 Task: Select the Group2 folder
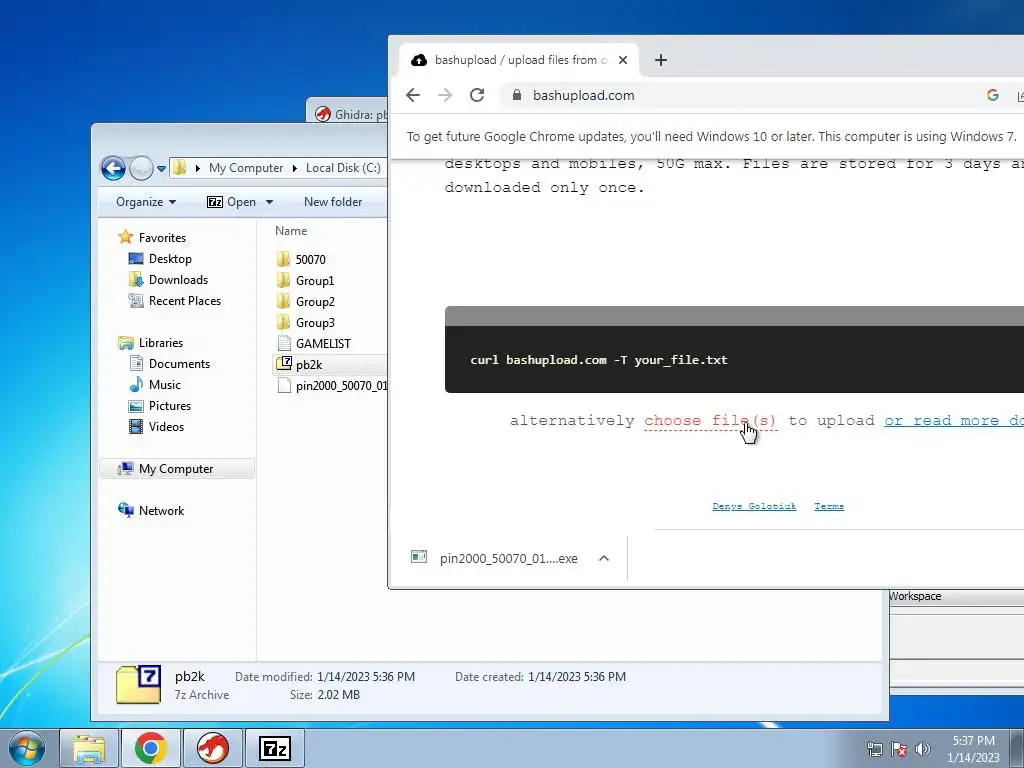pyautogui.click(x=315, y=302)
